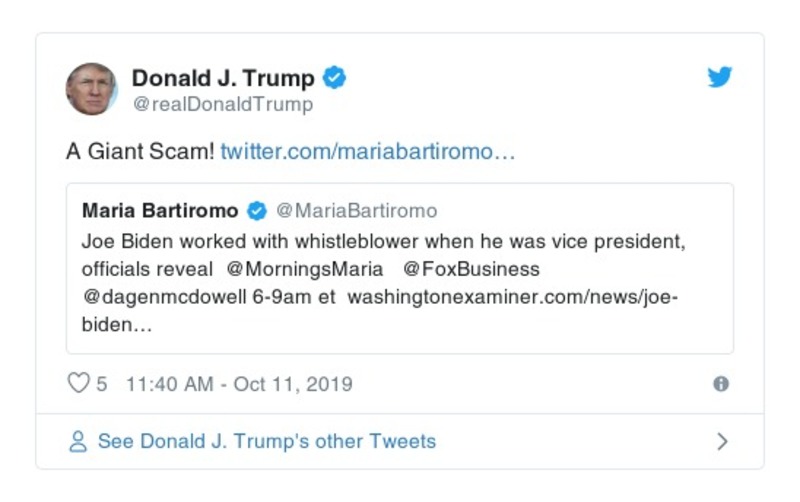Like the tweet with the heart icon
This screenshot has width=800, height=502.
click(x=78, y=384)
